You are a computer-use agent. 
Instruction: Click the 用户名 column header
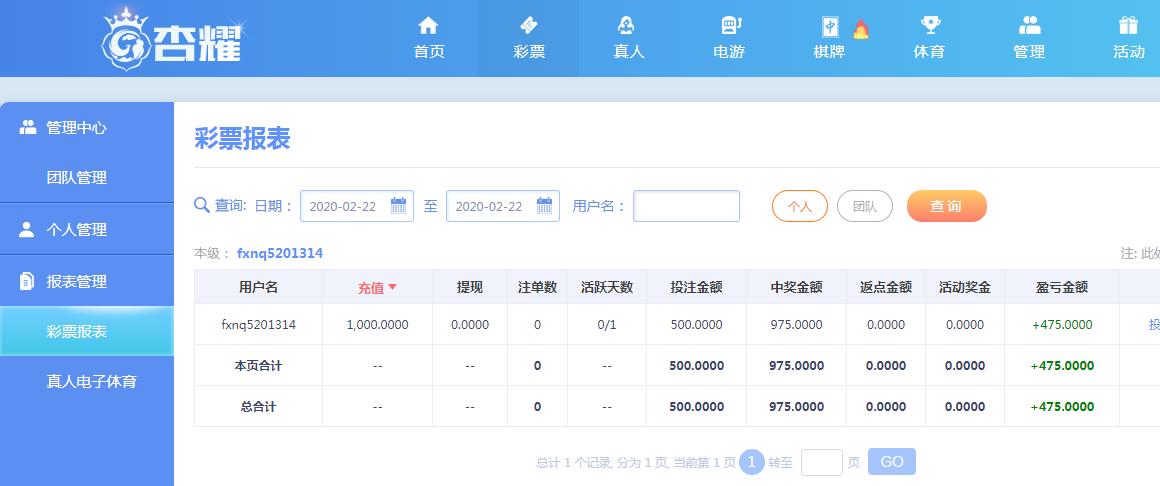[258, 287]
